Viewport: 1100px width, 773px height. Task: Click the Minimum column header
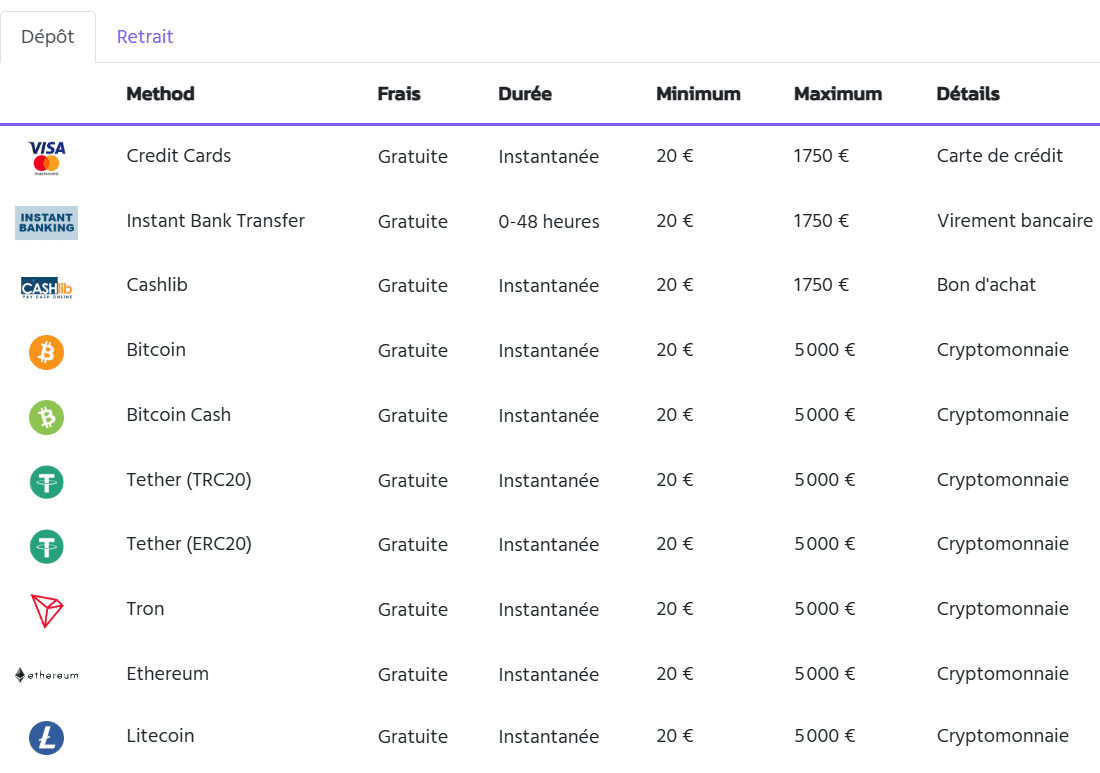[698, 93]
